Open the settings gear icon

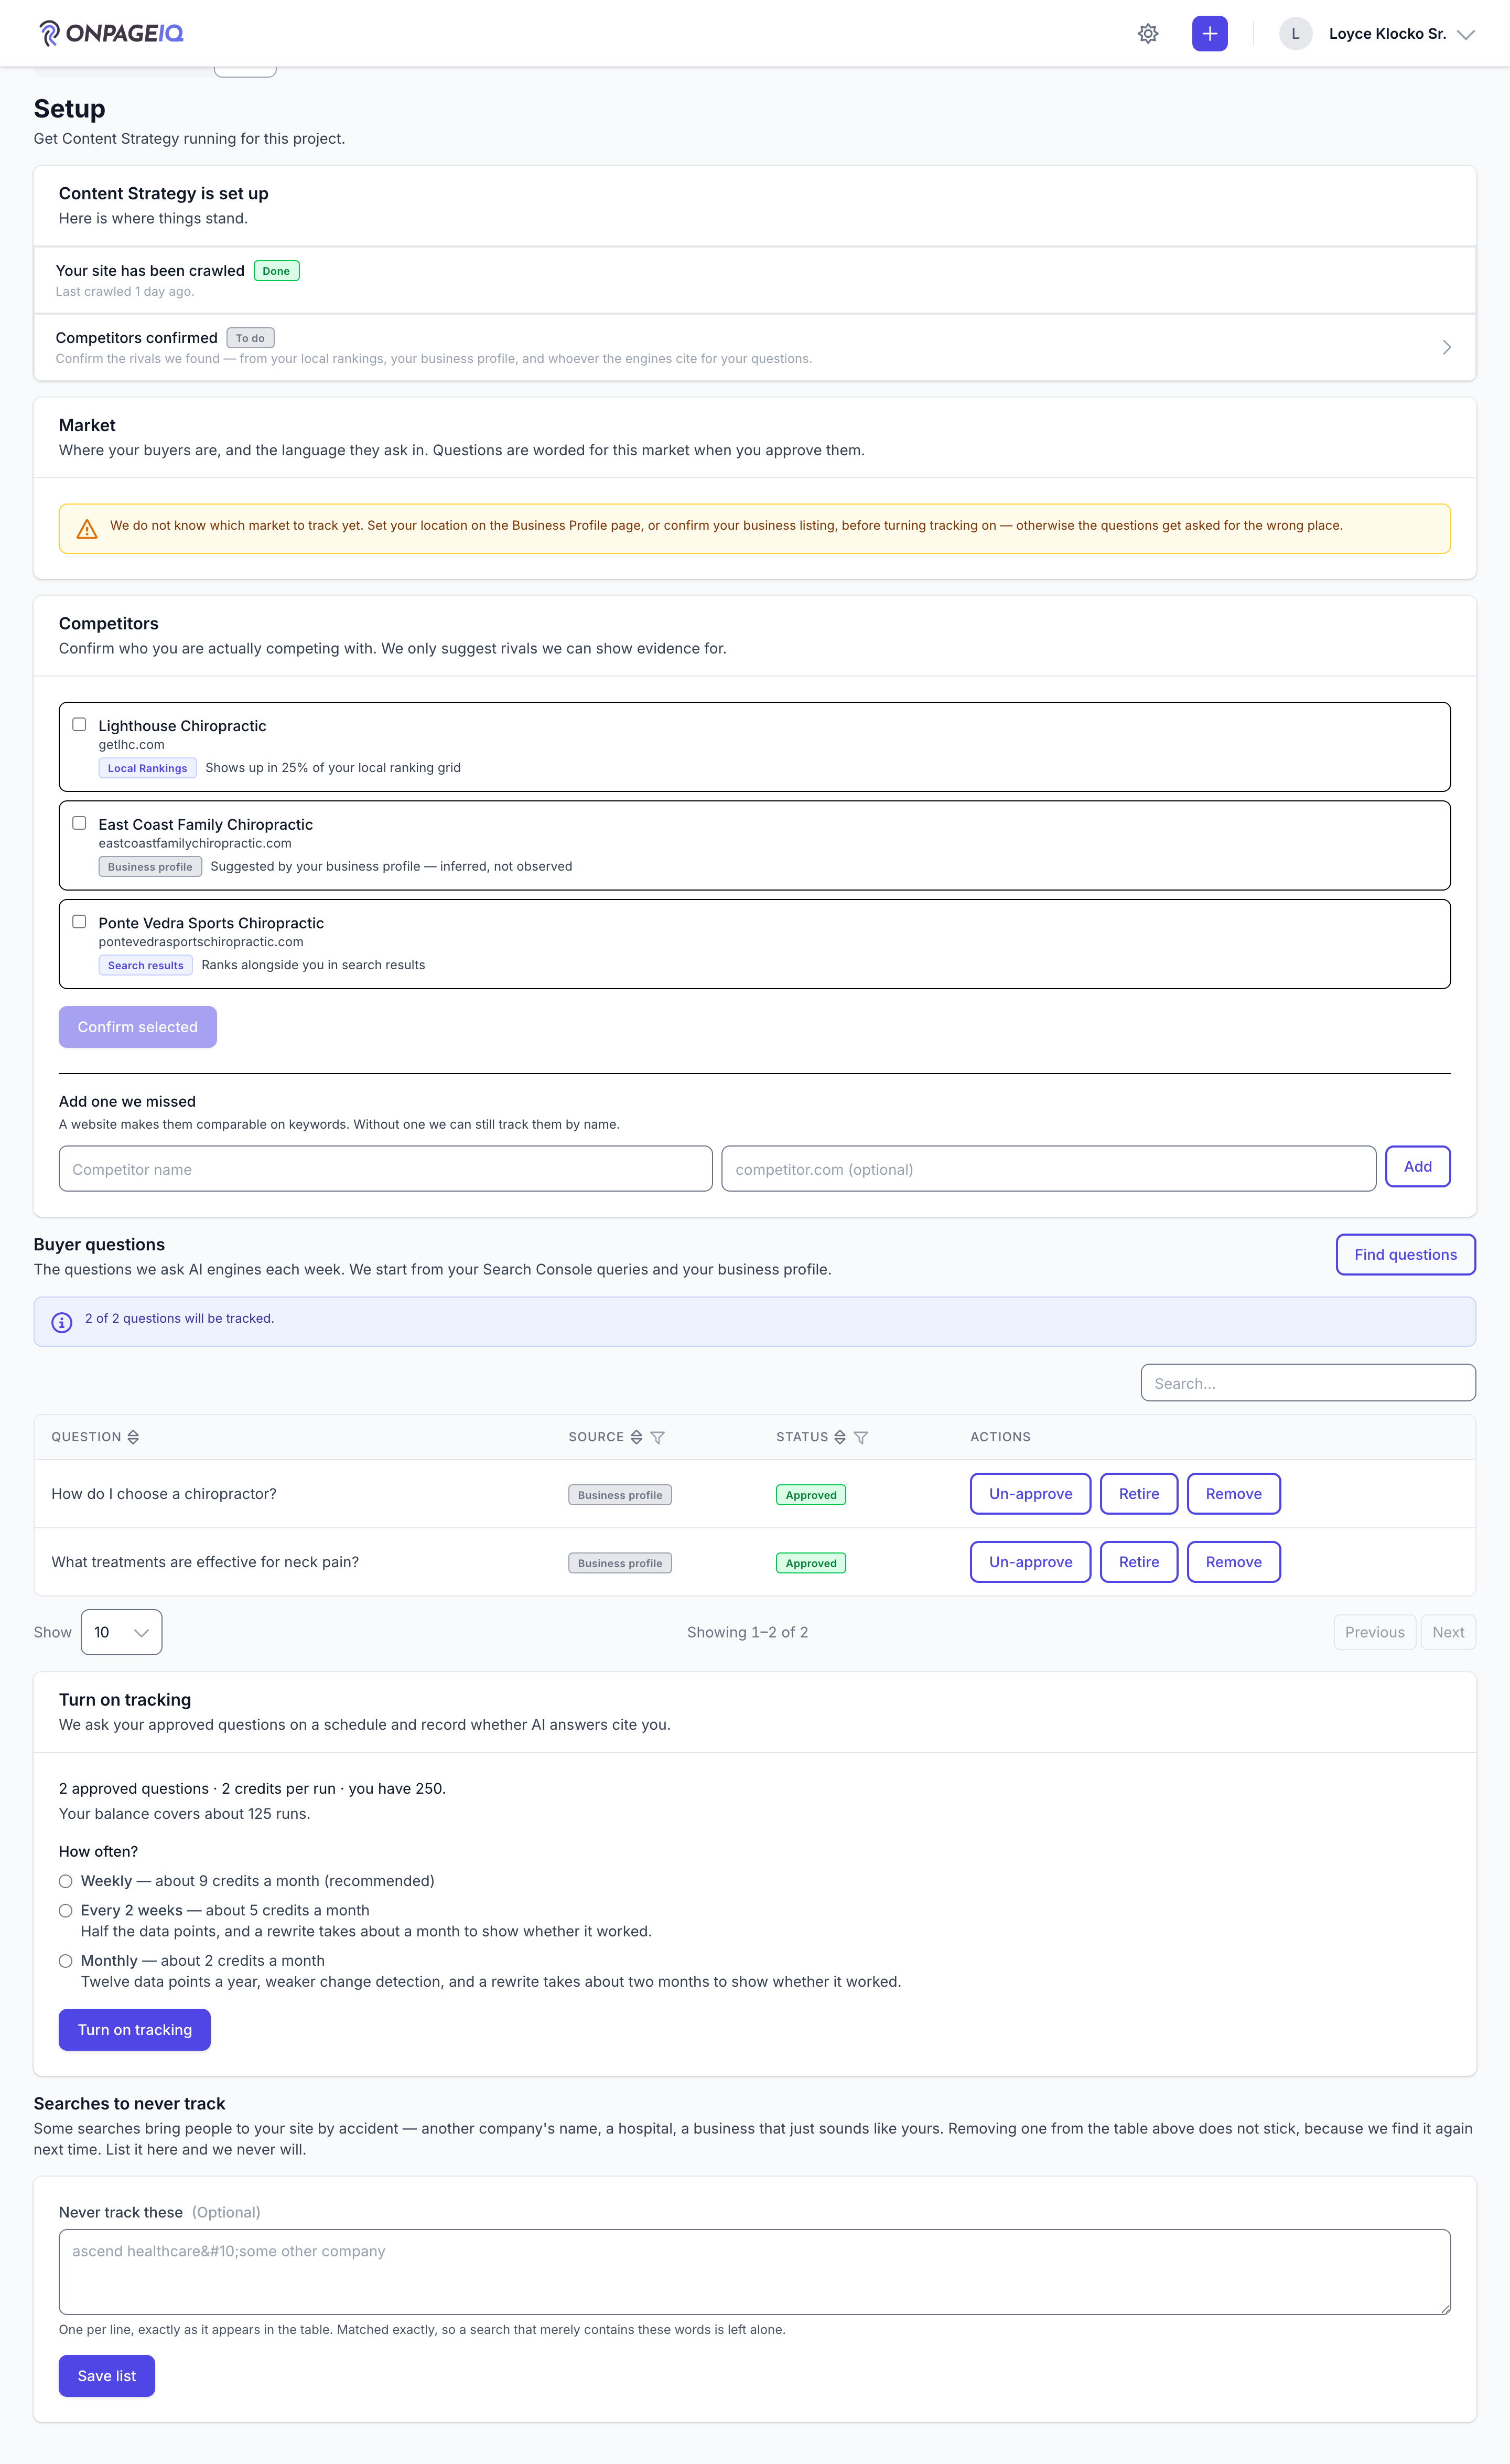tap(1148, 34)
